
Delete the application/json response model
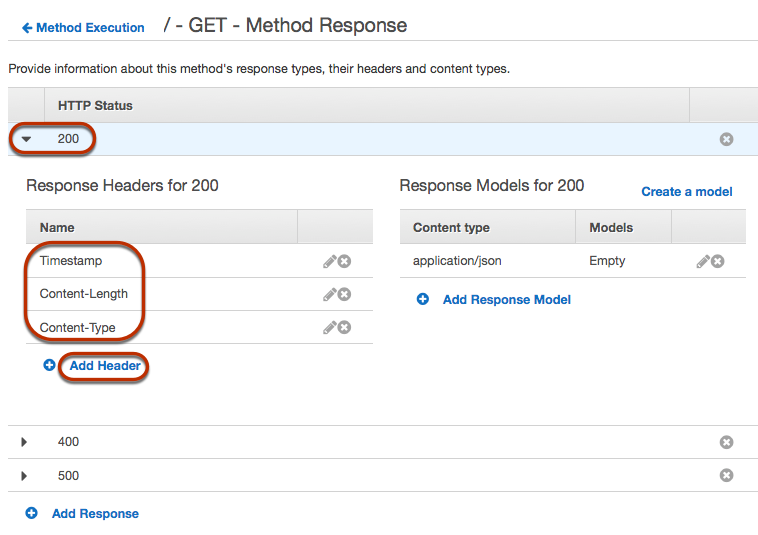[x=717, y=261]
